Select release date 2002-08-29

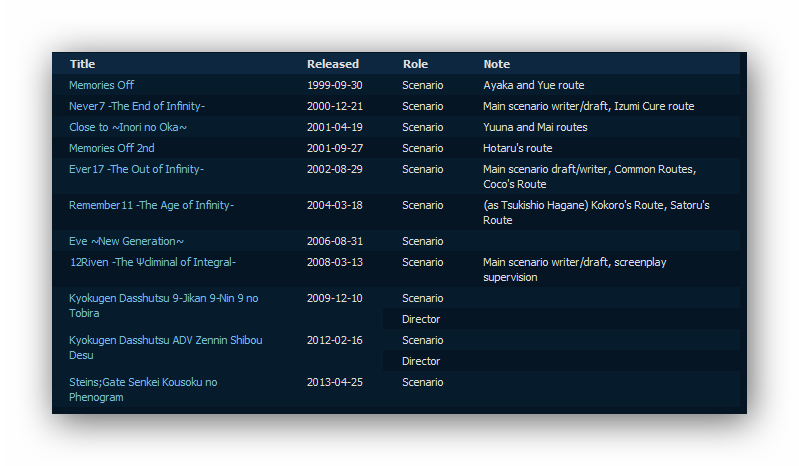coord(335,169)
